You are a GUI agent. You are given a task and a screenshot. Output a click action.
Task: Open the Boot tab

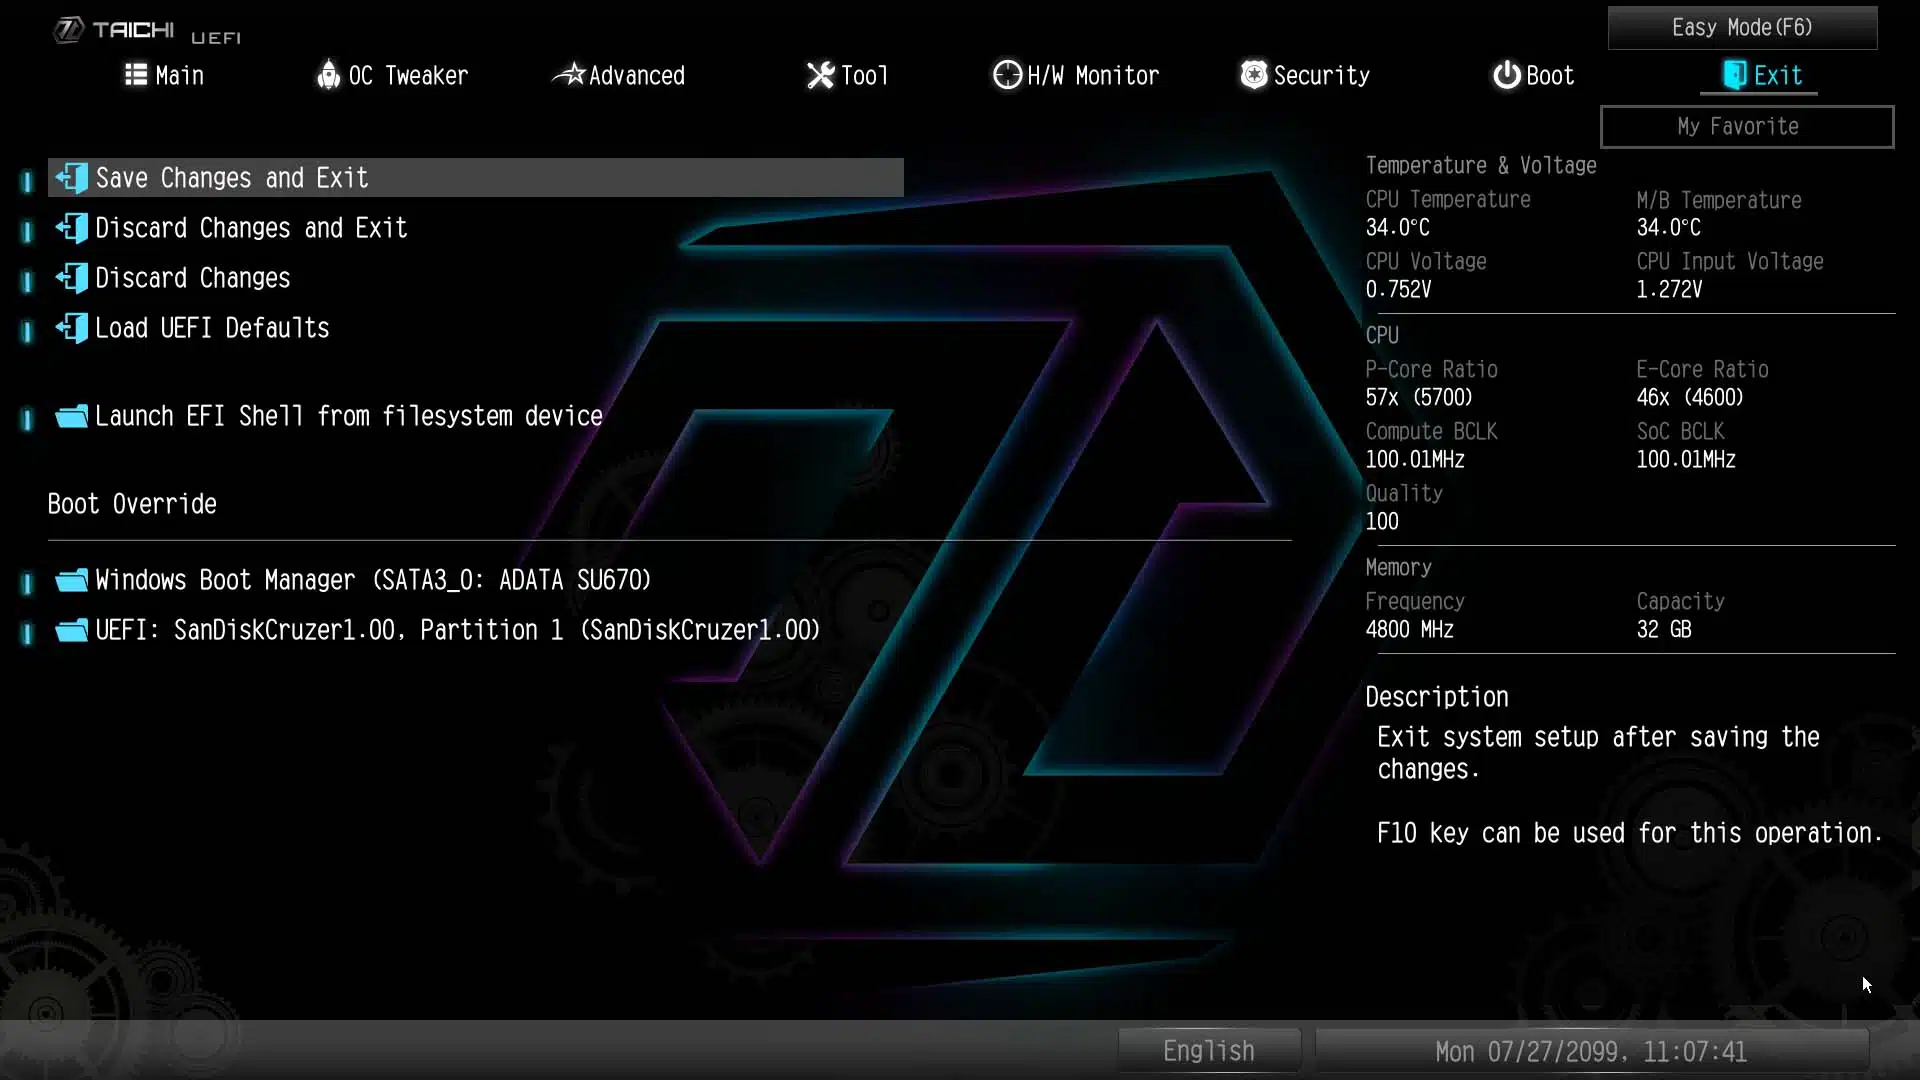[1533, 75]
